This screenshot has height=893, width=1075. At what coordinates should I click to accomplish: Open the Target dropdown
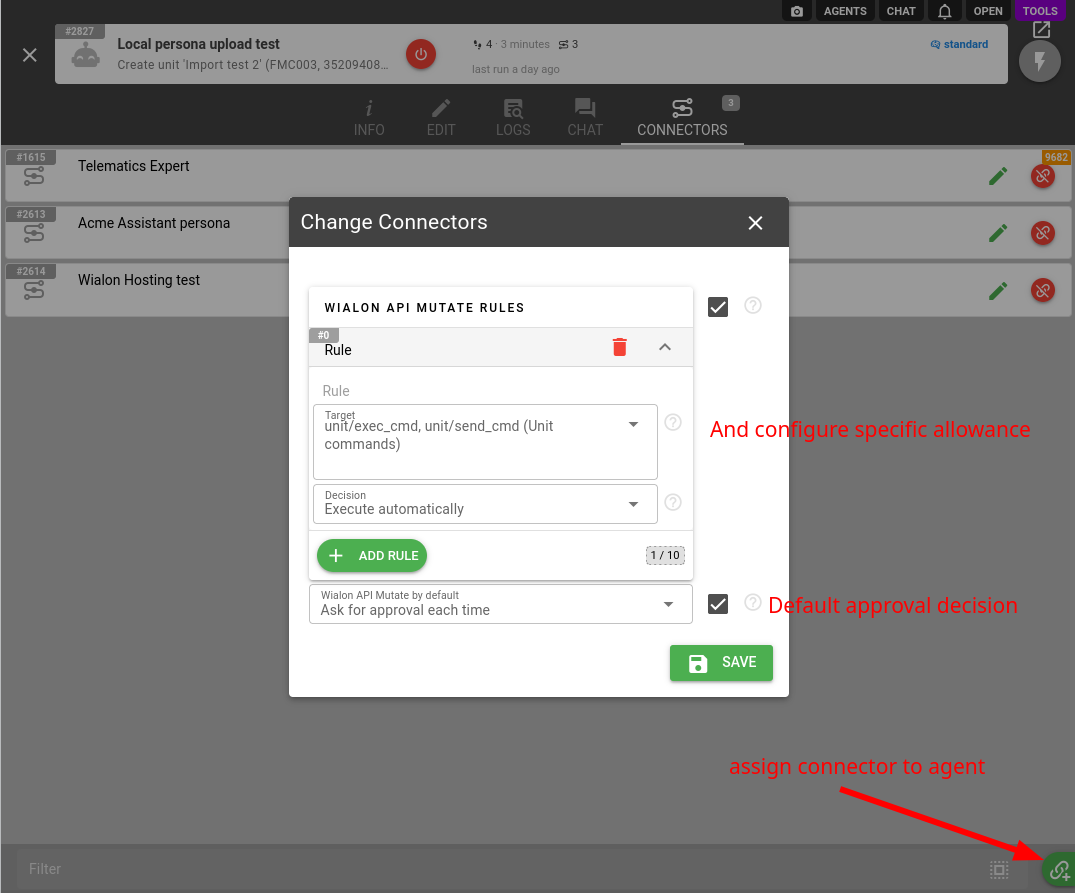(x=485, y=441)
